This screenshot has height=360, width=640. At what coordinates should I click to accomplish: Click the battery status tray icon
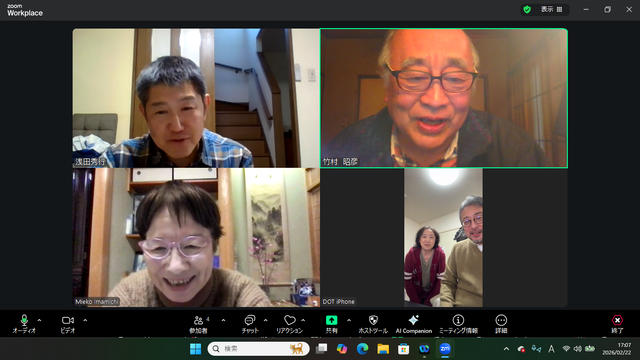[590, 349]
